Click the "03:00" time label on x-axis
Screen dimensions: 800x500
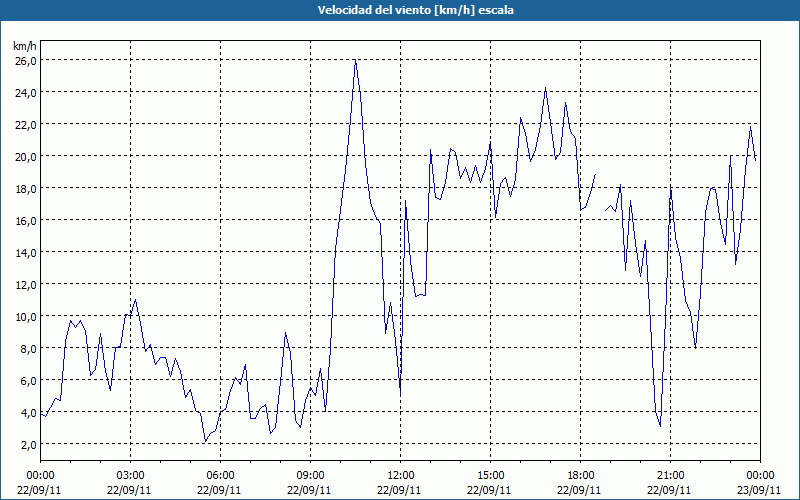pos(130,476)
